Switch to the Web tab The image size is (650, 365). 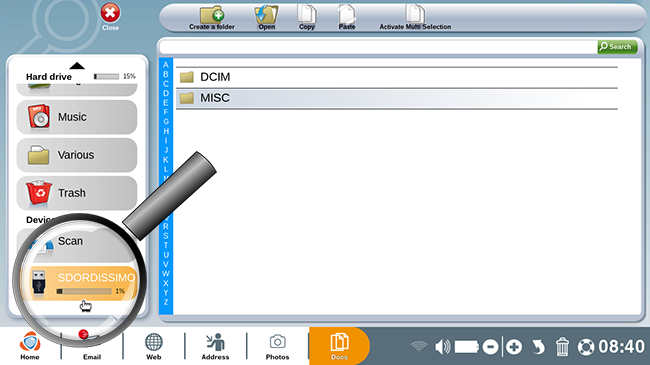point(153,347)
